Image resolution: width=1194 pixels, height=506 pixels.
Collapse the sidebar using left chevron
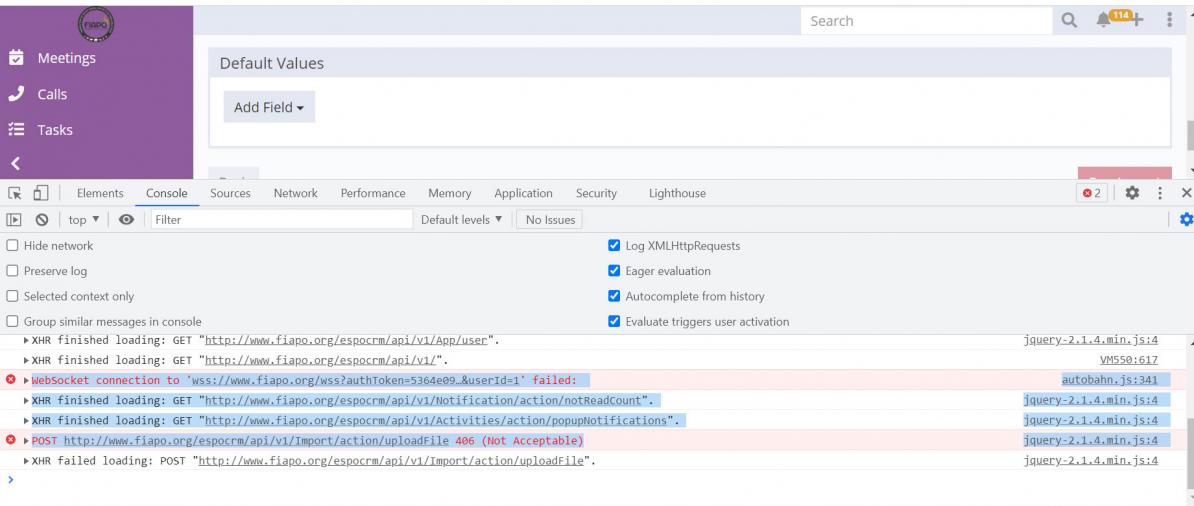[15, 163]
